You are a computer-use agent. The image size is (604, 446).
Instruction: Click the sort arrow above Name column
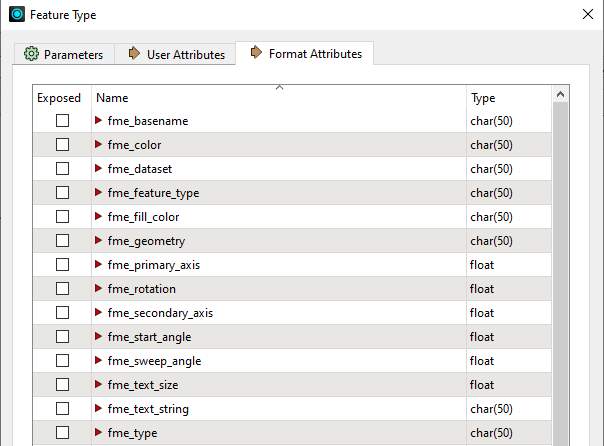pyautogui.click(x=279, y=89)
